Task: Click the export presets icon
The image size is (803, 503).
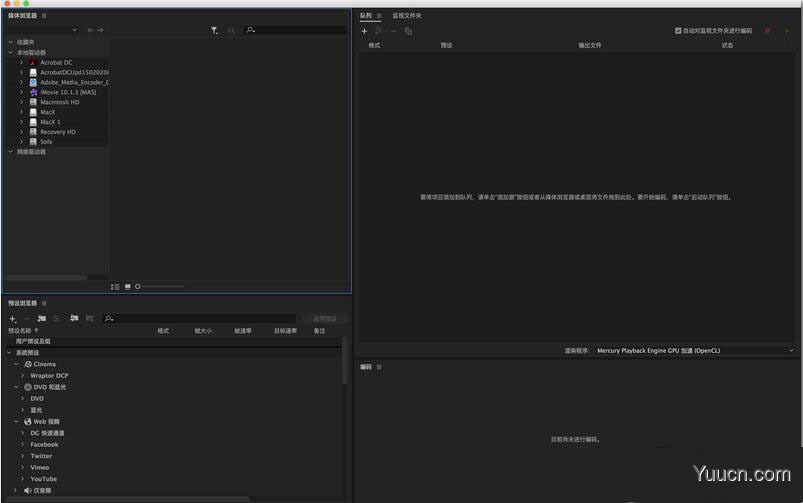Action: pyautogui.click(x=89, y=318)
